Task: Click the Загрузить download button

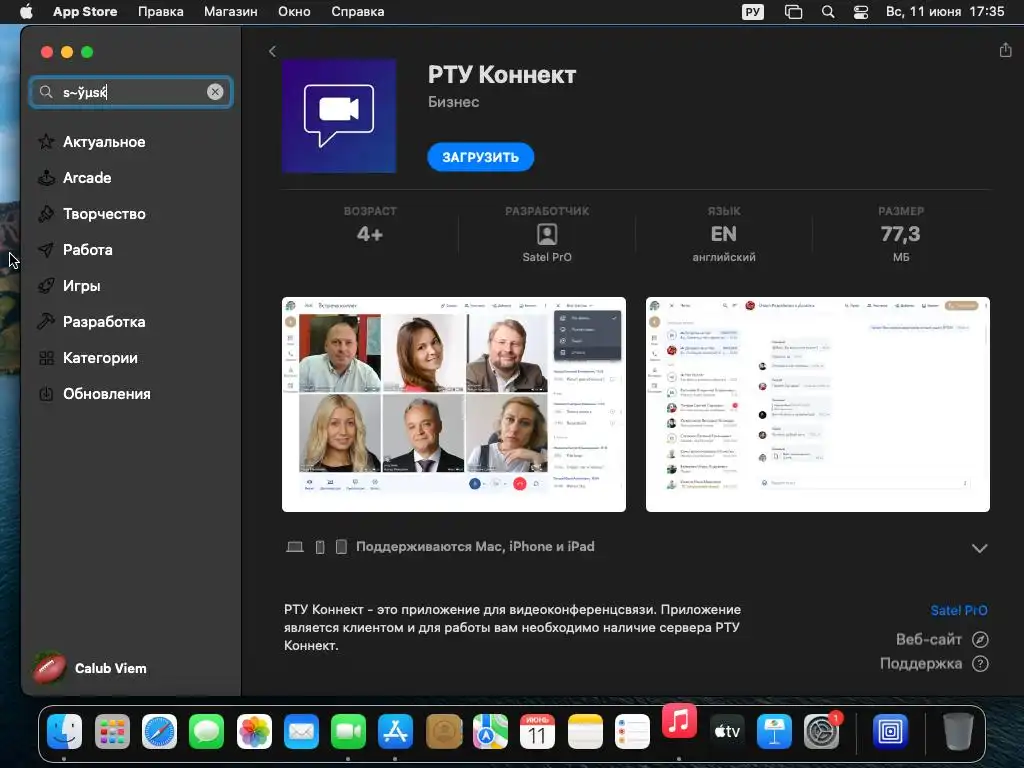Action: (481, 157)
